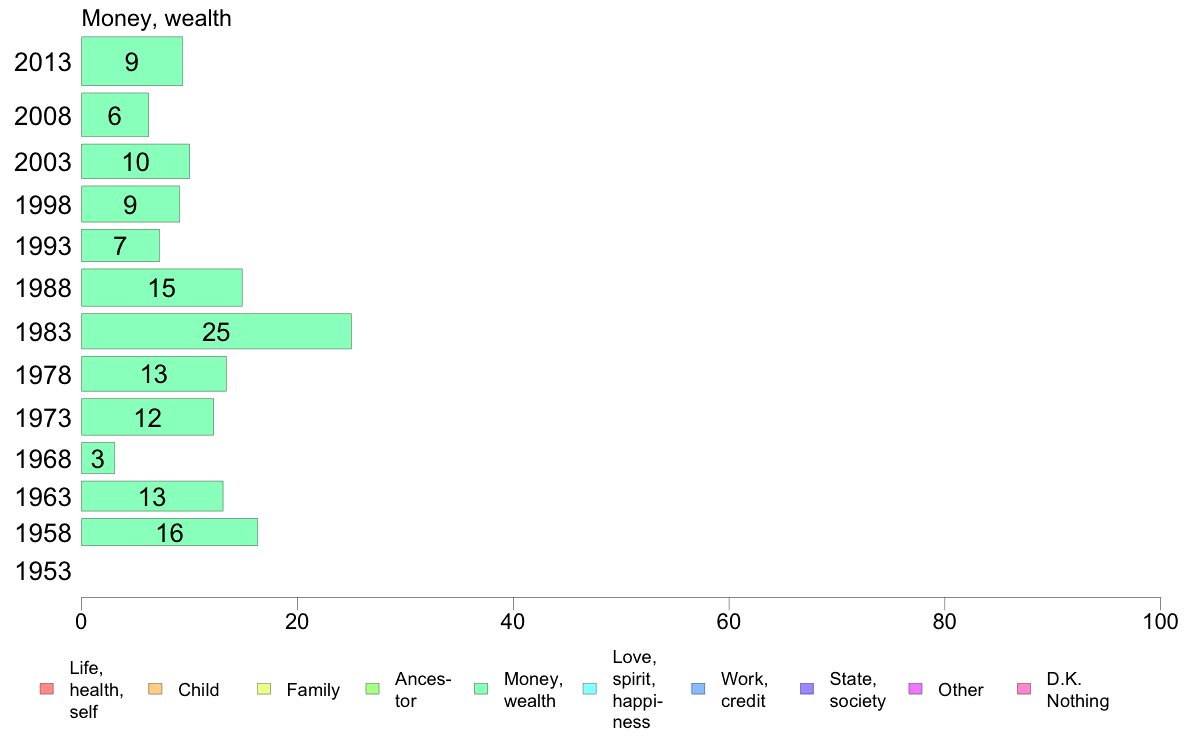Viewport: 1188px width, 736px height.
Task: Select the 2013 bar showing 9
Action: click(132, 61)
